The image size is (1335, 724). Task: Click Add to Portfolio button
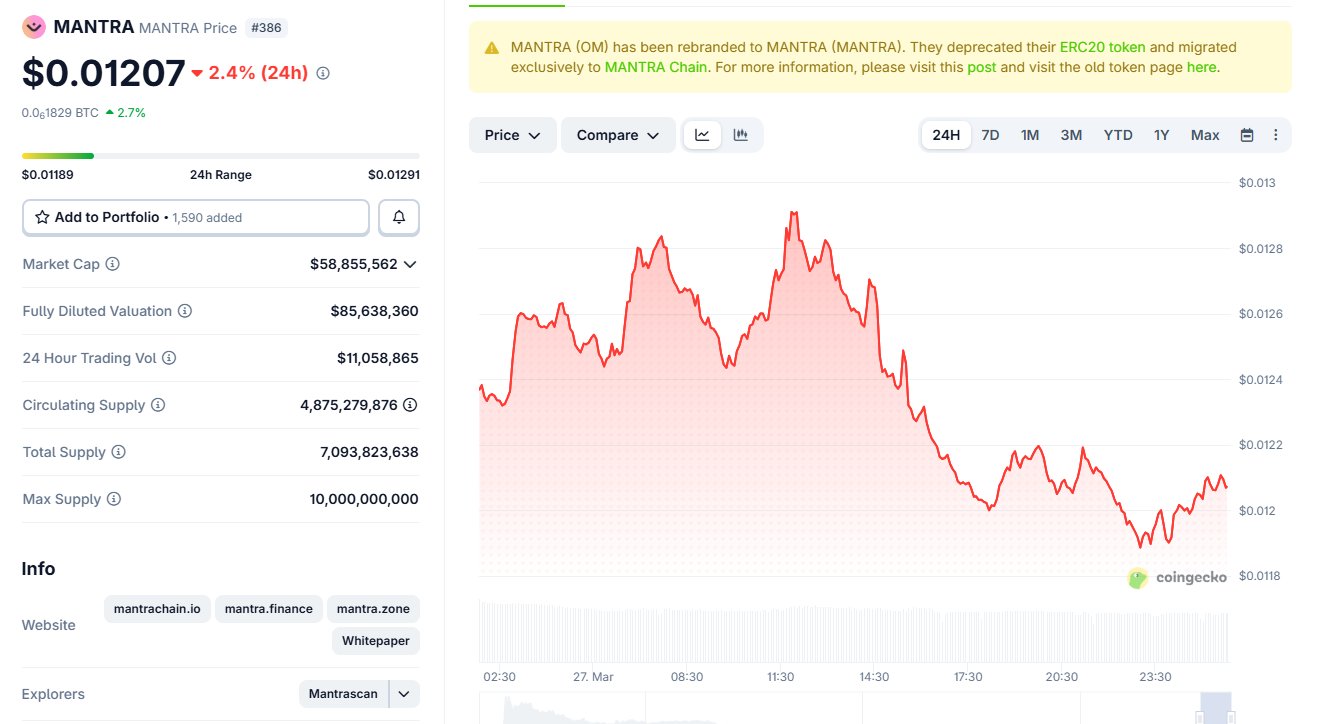(196, 217)
